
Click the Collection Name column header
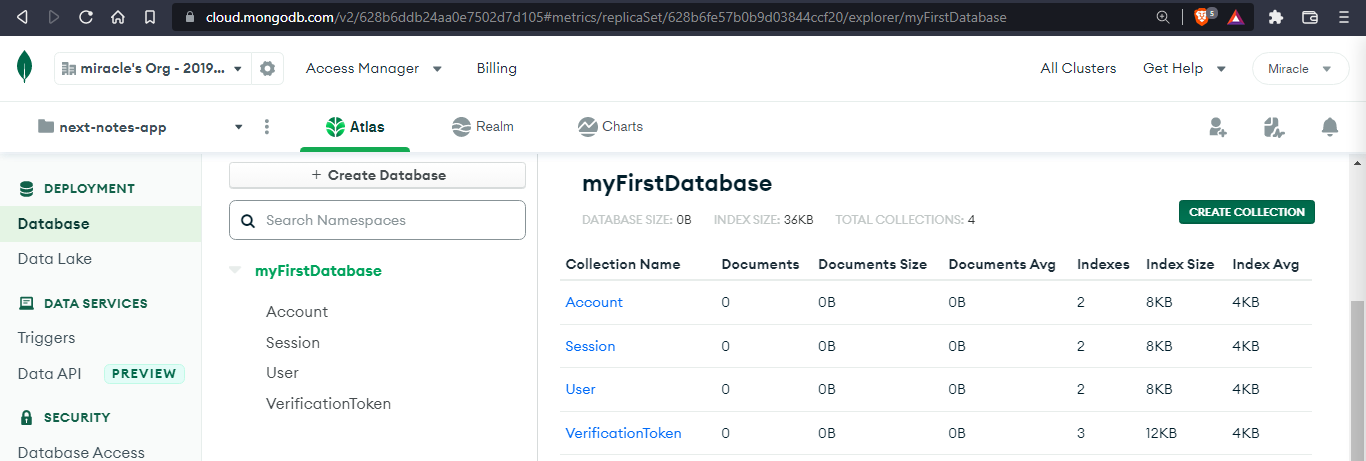click(x=623, y=265)
